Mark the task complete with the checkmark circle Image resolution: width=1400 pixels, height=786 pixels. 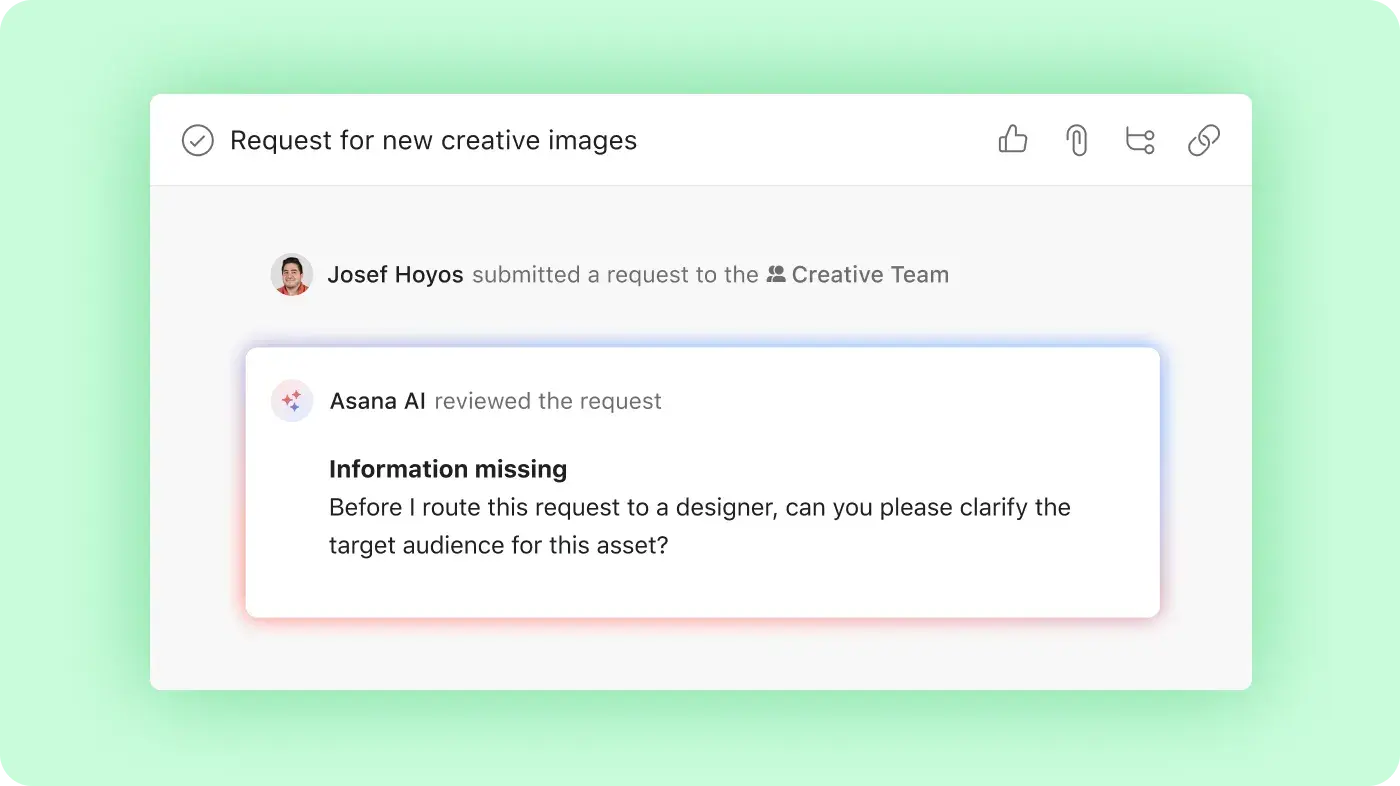point(198,141)
